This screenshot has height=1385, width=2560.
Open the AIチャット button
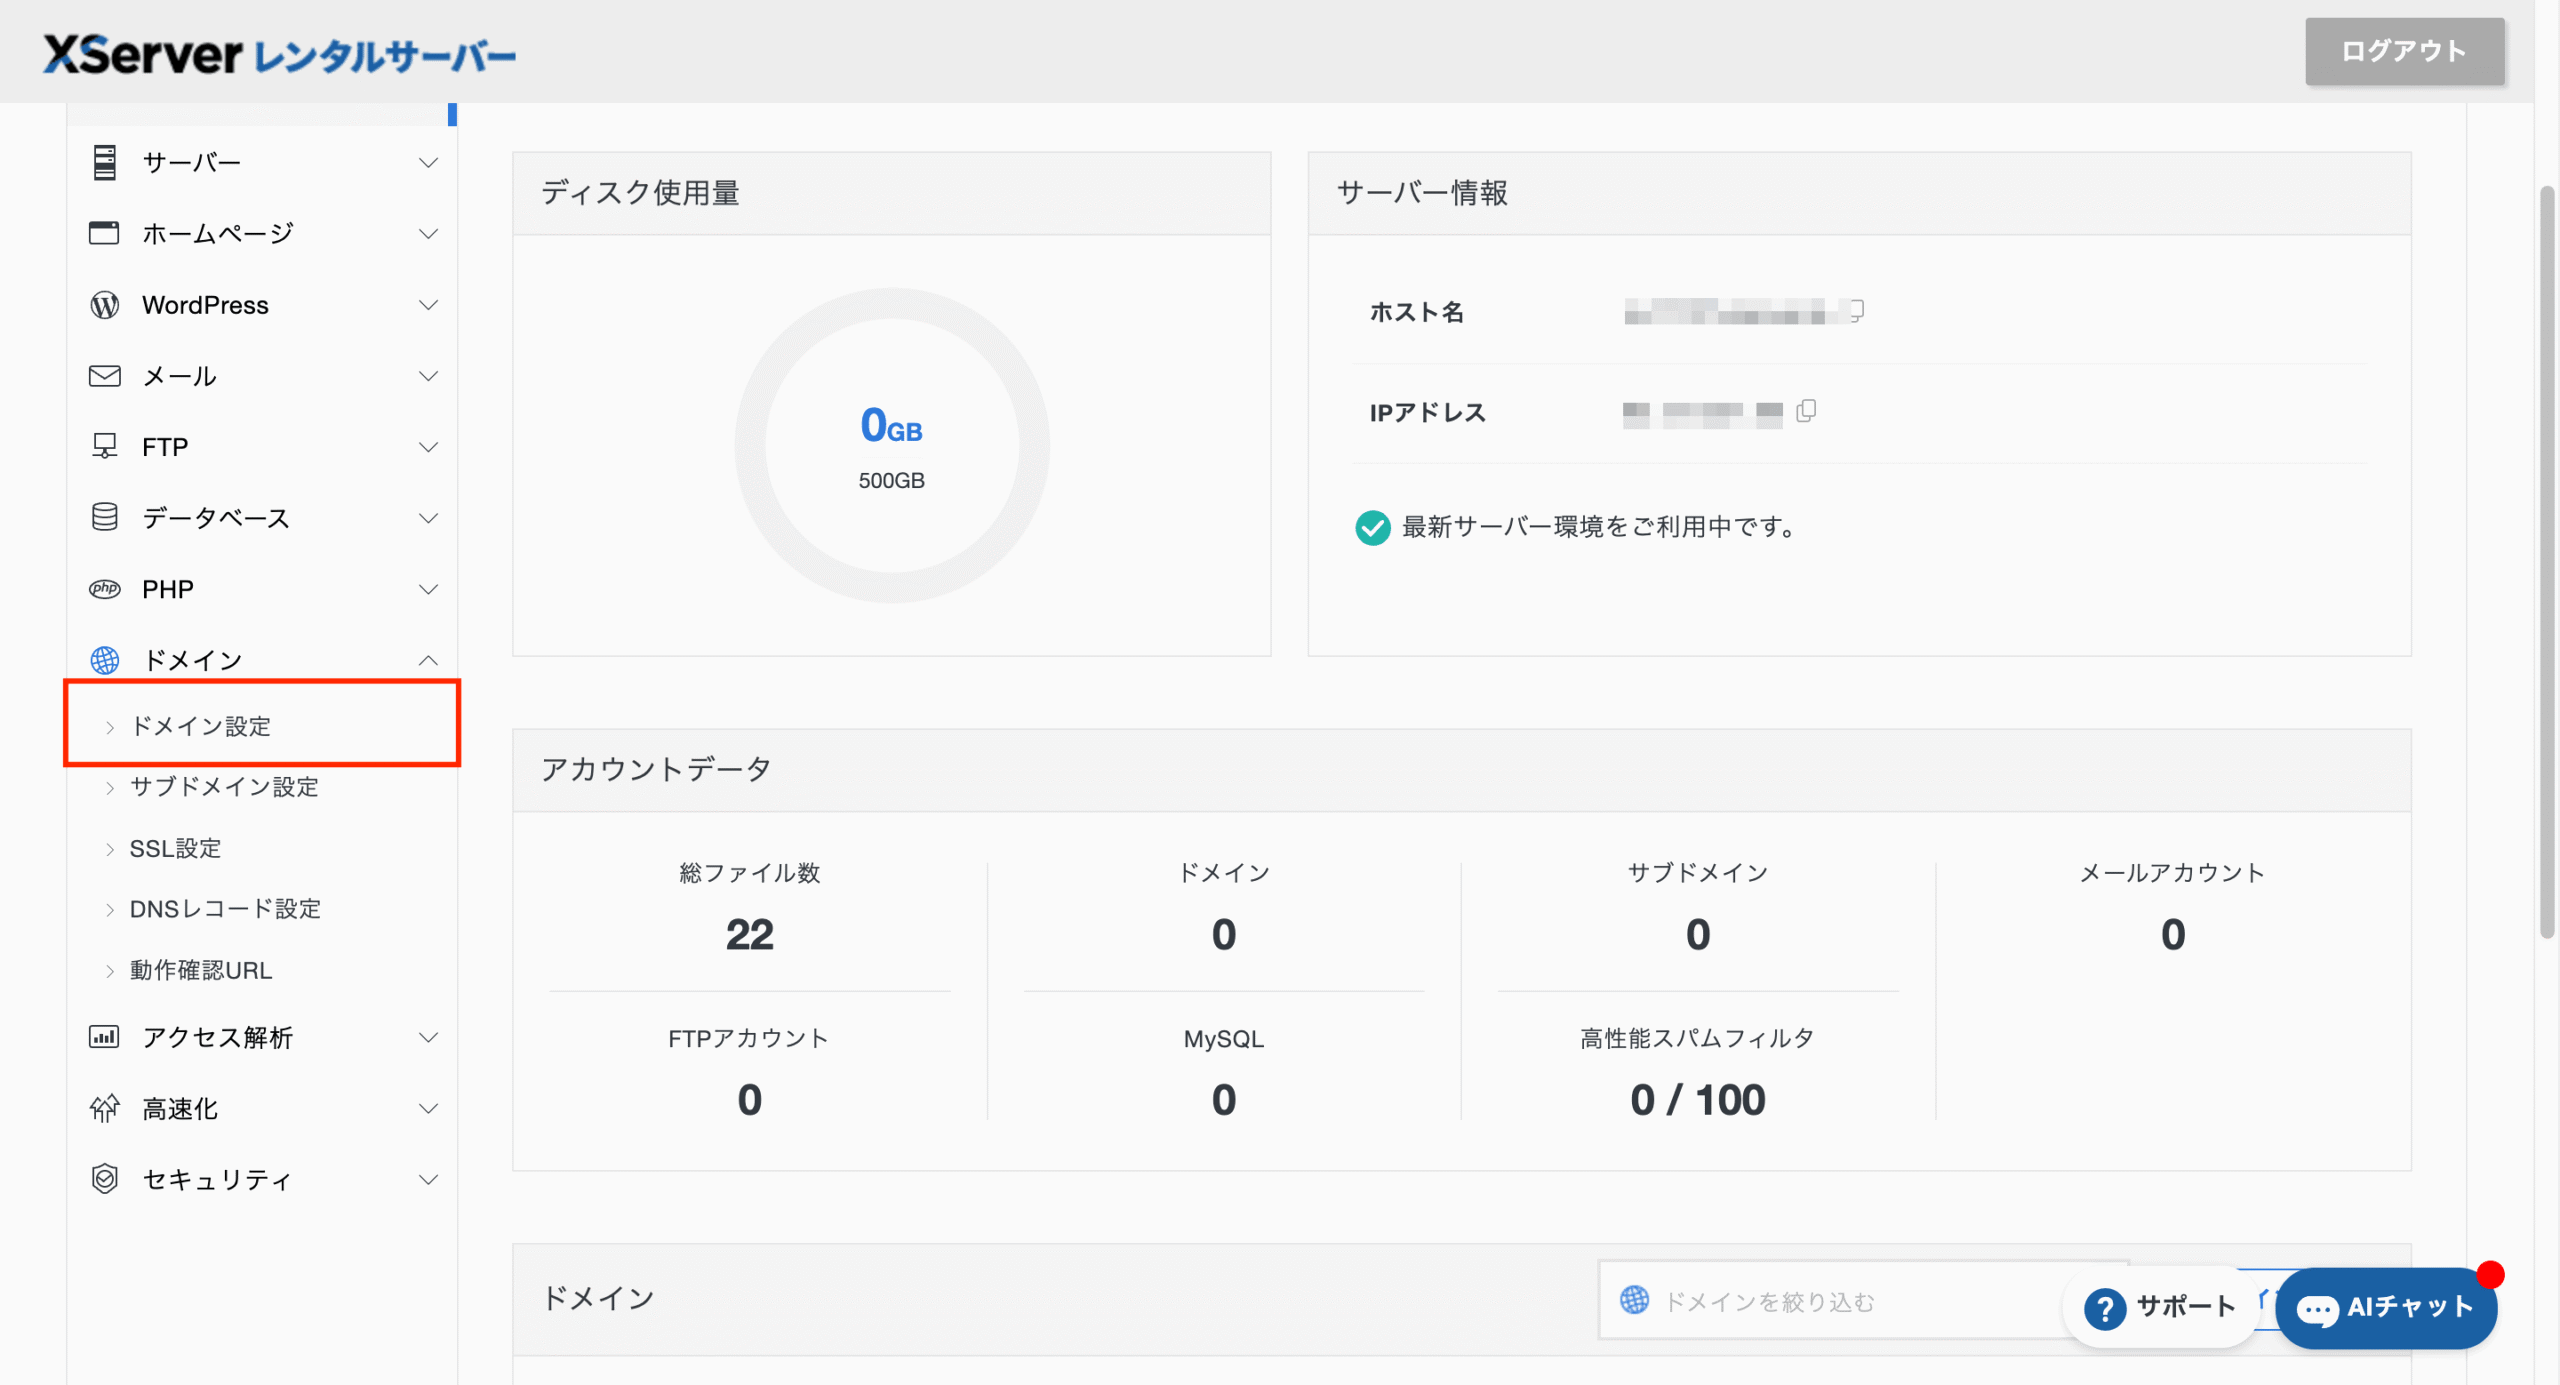pos(2386,1308)
